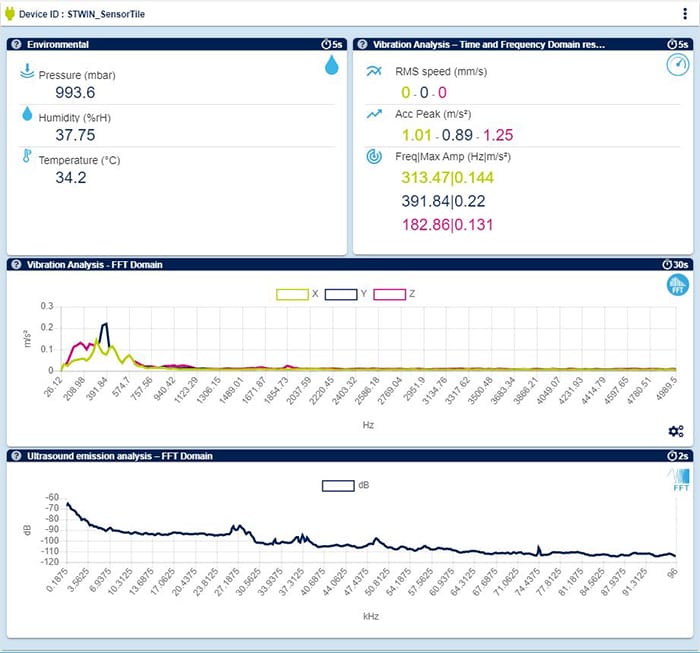This screenshot has width=700, height=653.
Task: Click the Temperature thermometer icon
Action: 27,156
